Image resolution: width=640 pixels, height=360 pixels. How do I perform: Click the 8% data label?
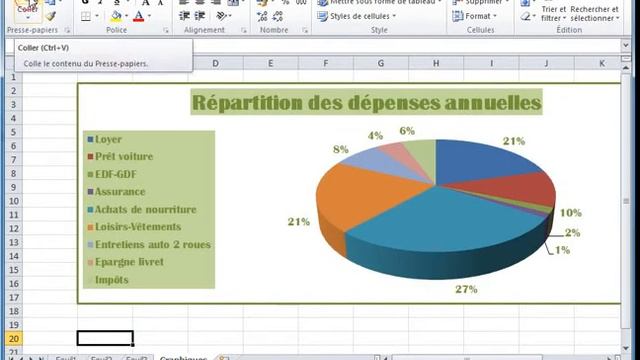340,149
